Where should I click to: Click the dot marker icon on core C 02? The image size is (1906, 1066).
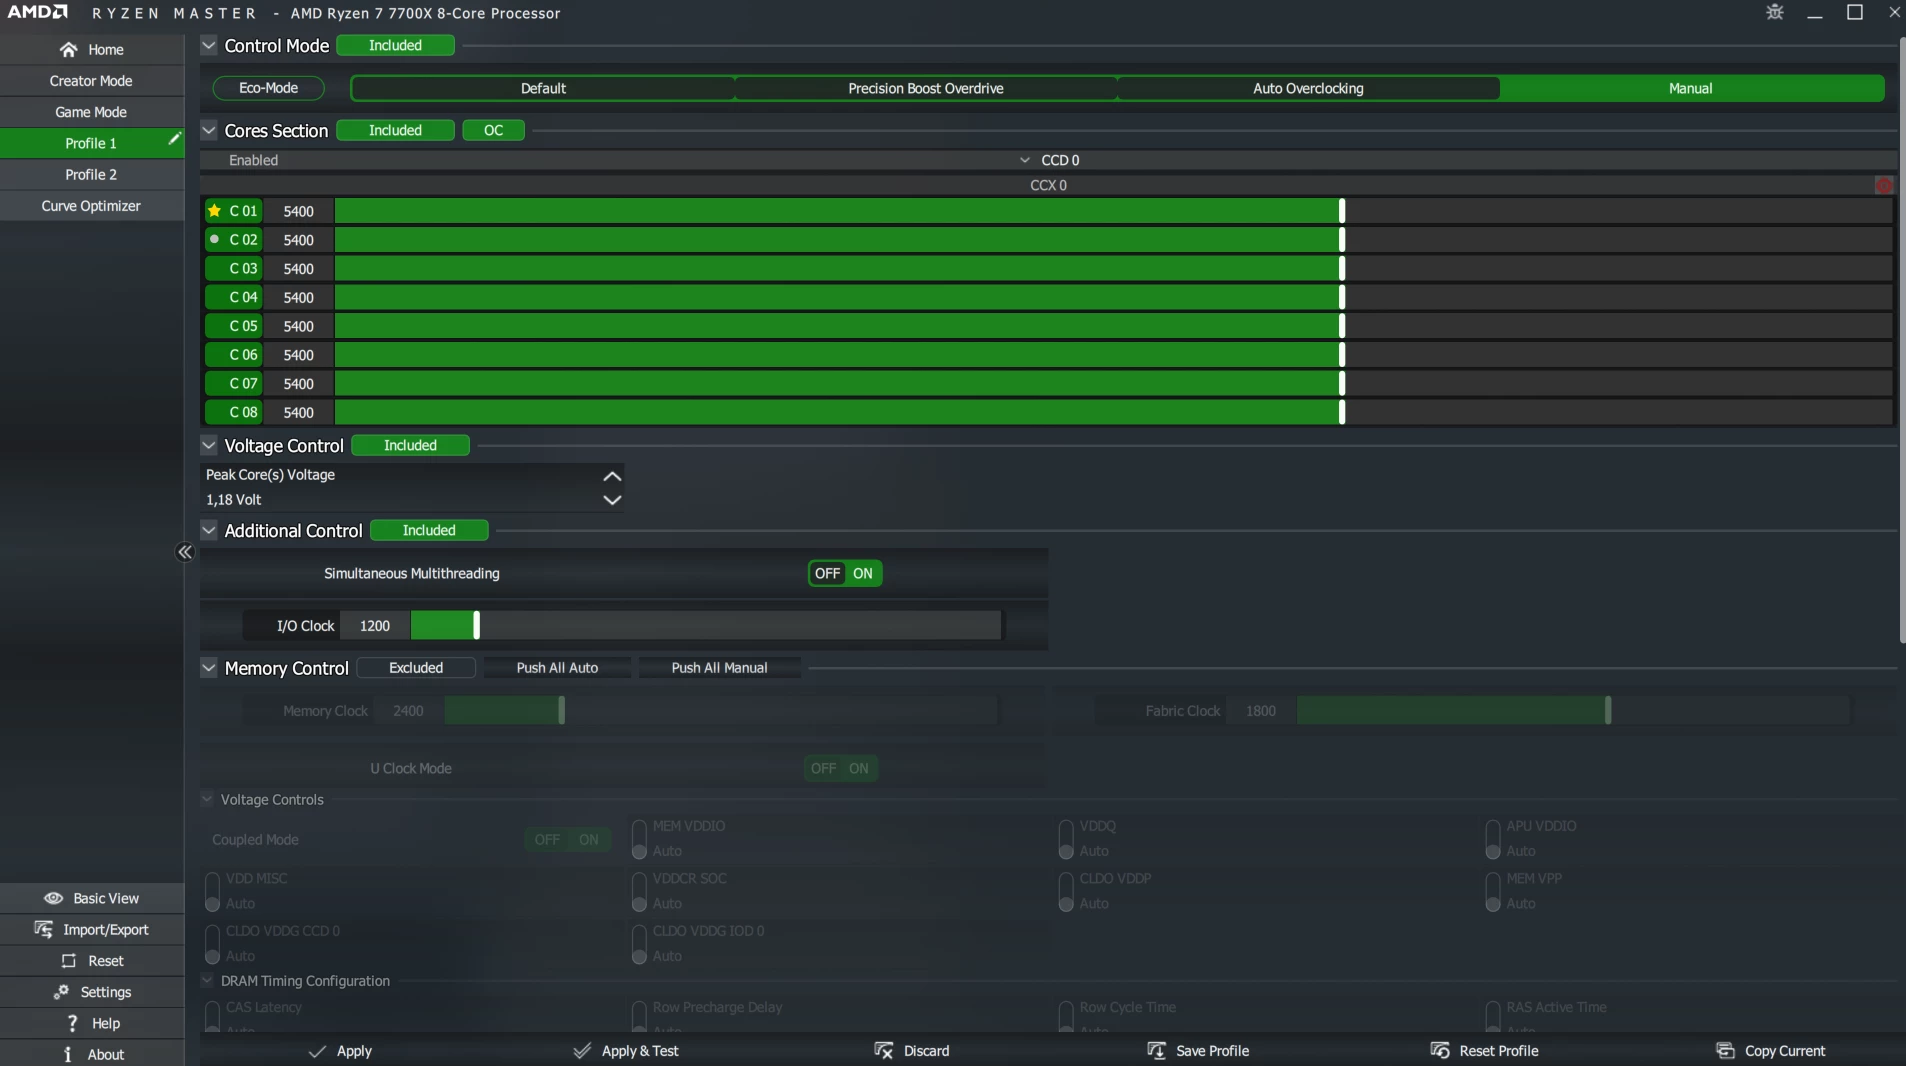tap(214, 239)
